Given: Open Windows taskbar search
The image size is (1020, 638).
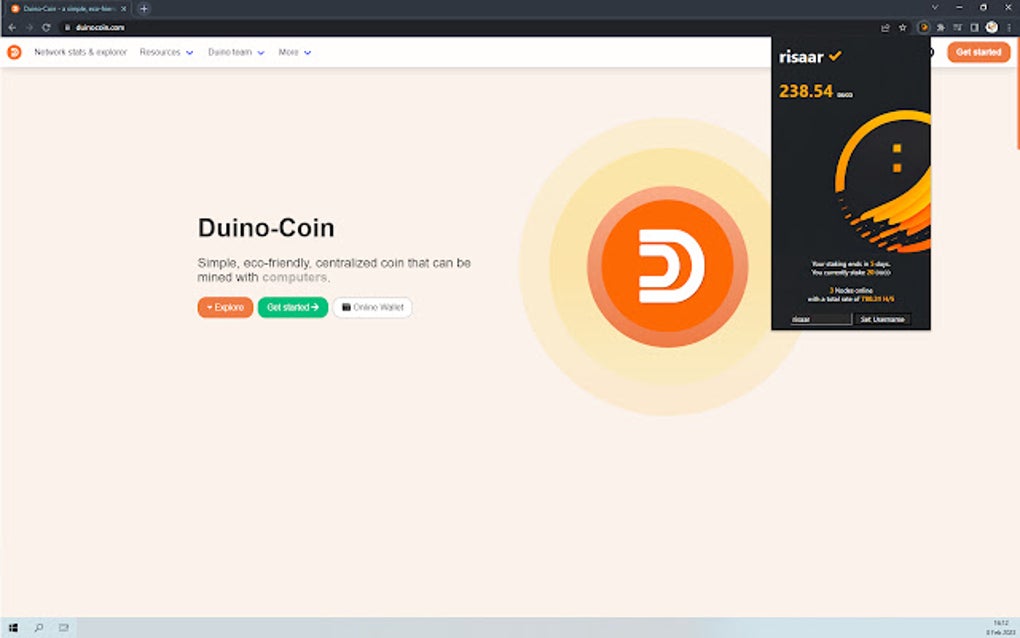Looking at the screenshot, I should (x=38, y=628).
